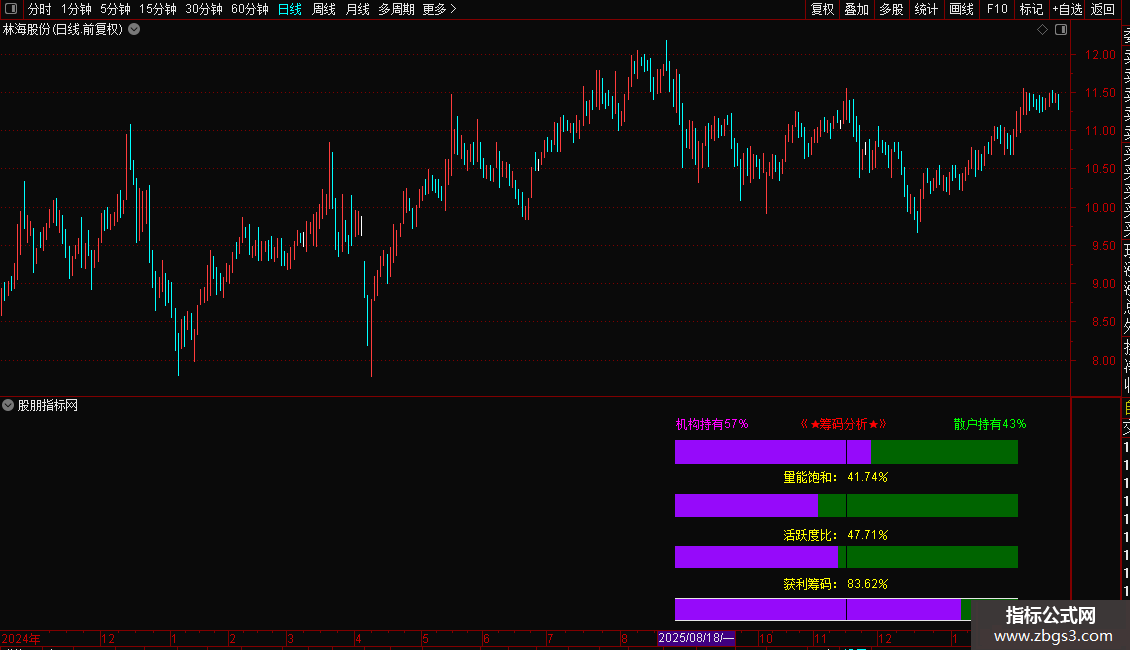The width and height of the screenshot is (1130, 650).
Task: Click the 获利筹码 83.62% value
Action: click(867, 584)
